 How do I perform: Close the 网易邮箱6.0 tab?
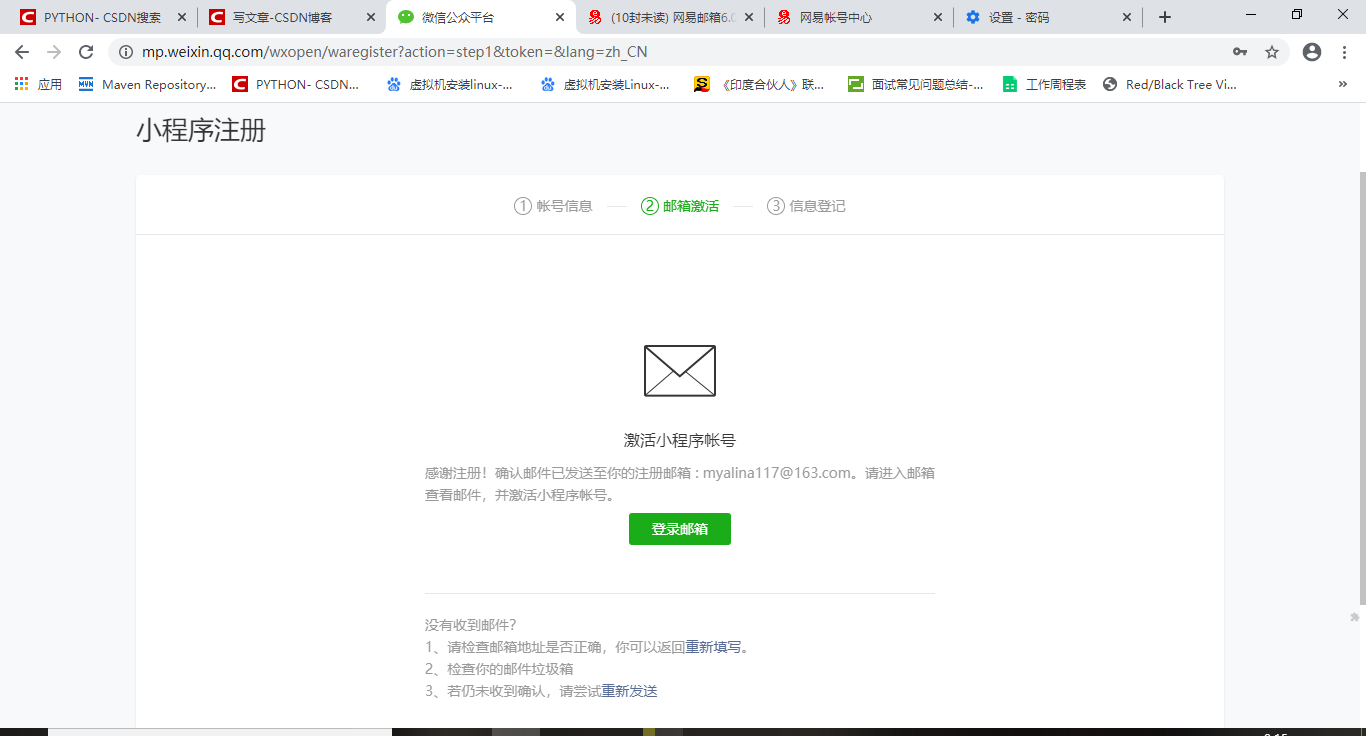click(x=749, y=17)
